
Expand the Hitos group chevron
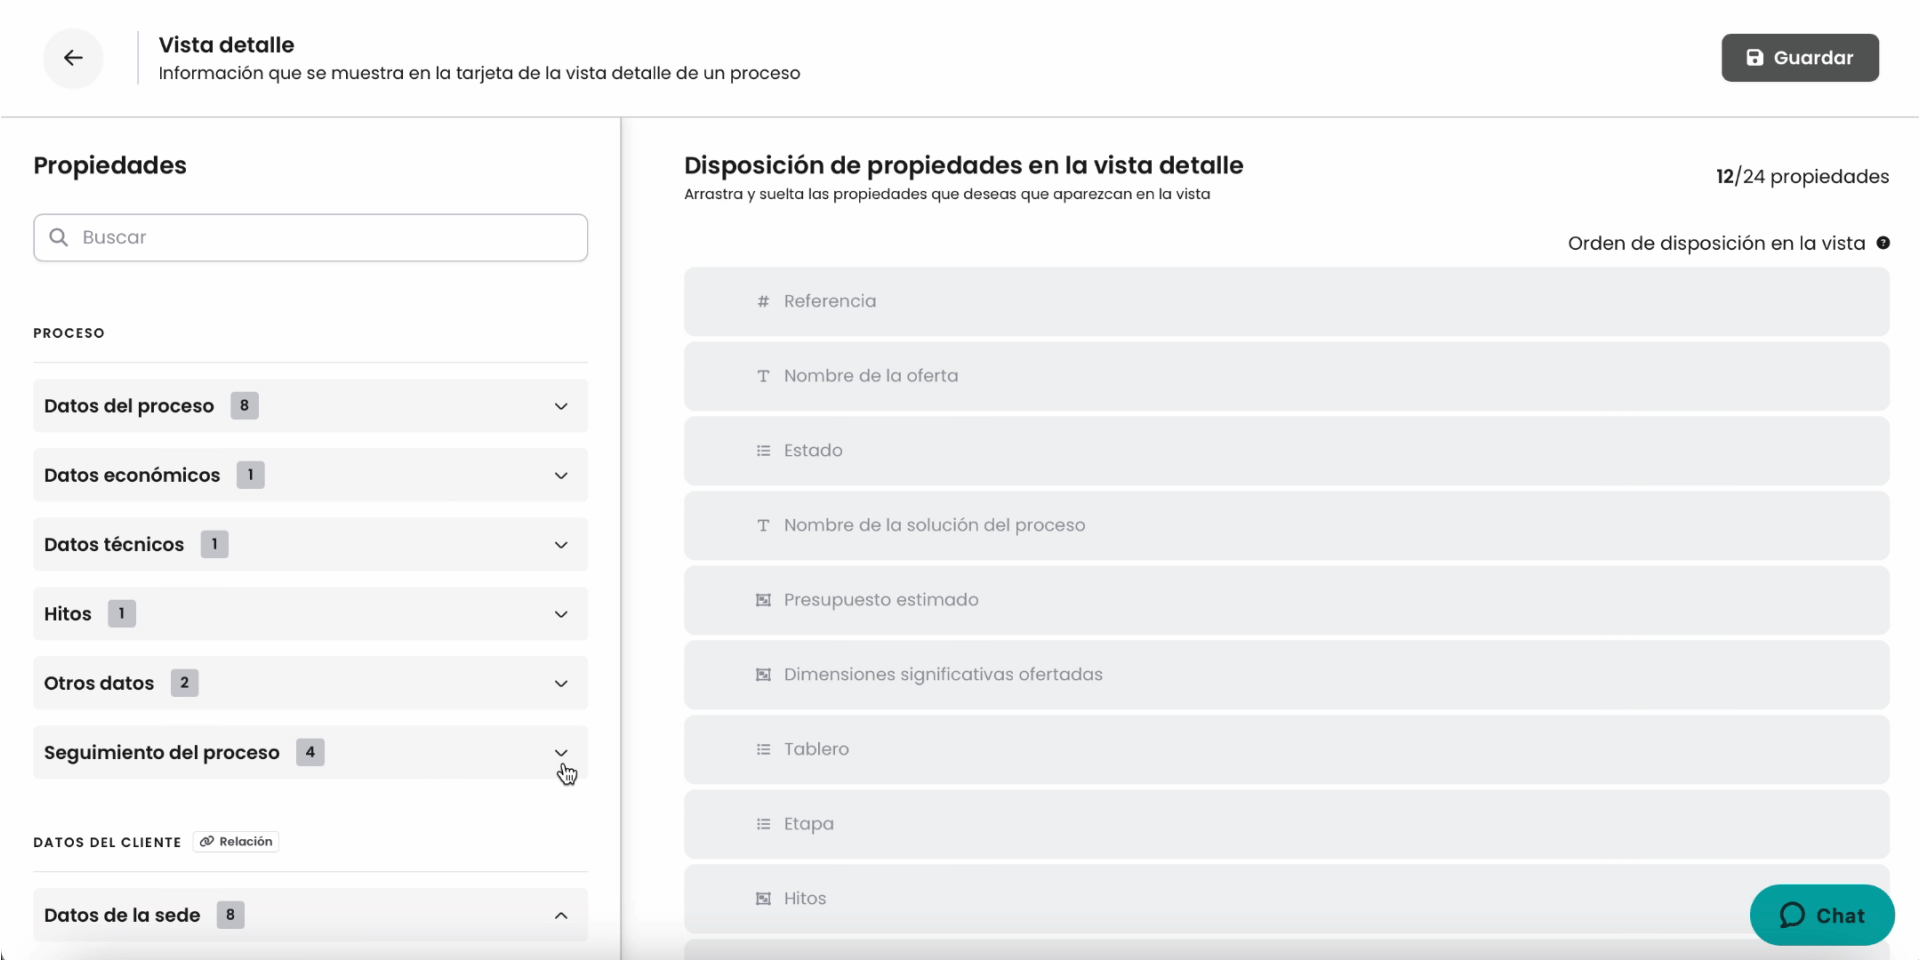[561, 614]
